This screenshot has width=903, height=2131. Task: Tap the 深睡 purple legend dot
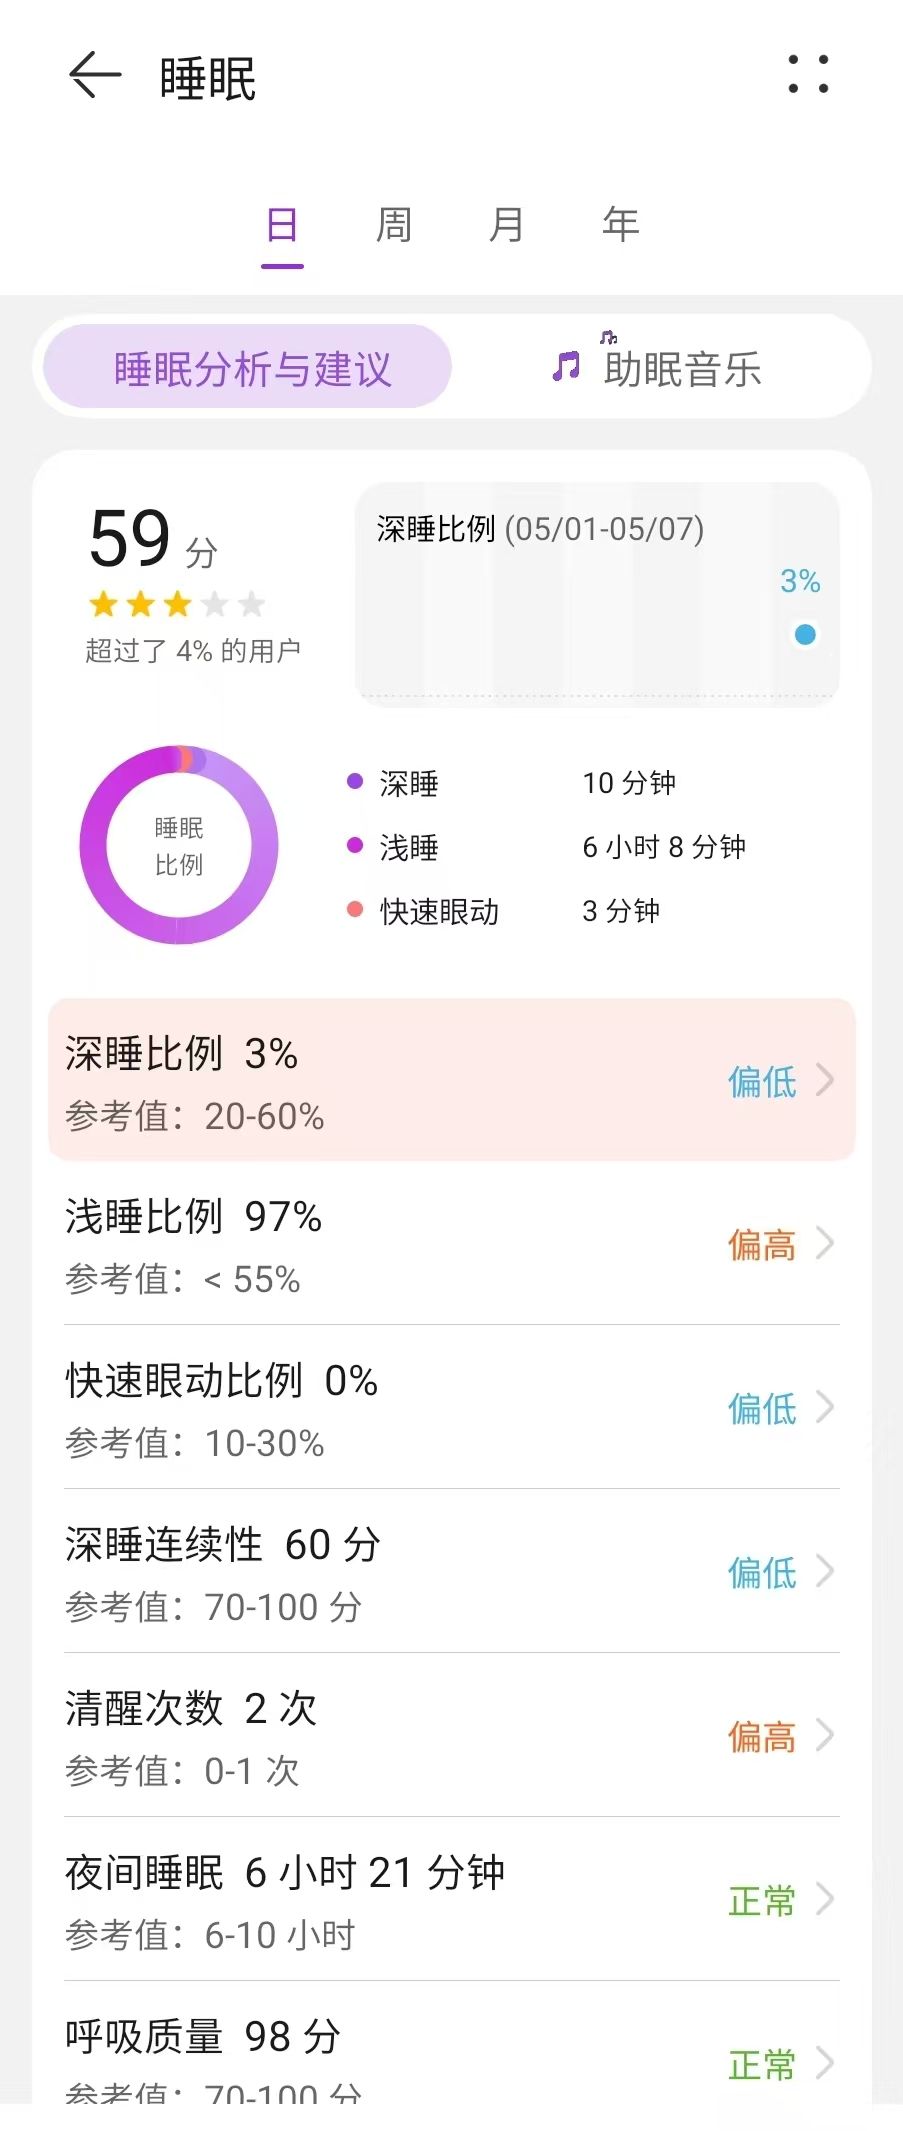(354, 781)
